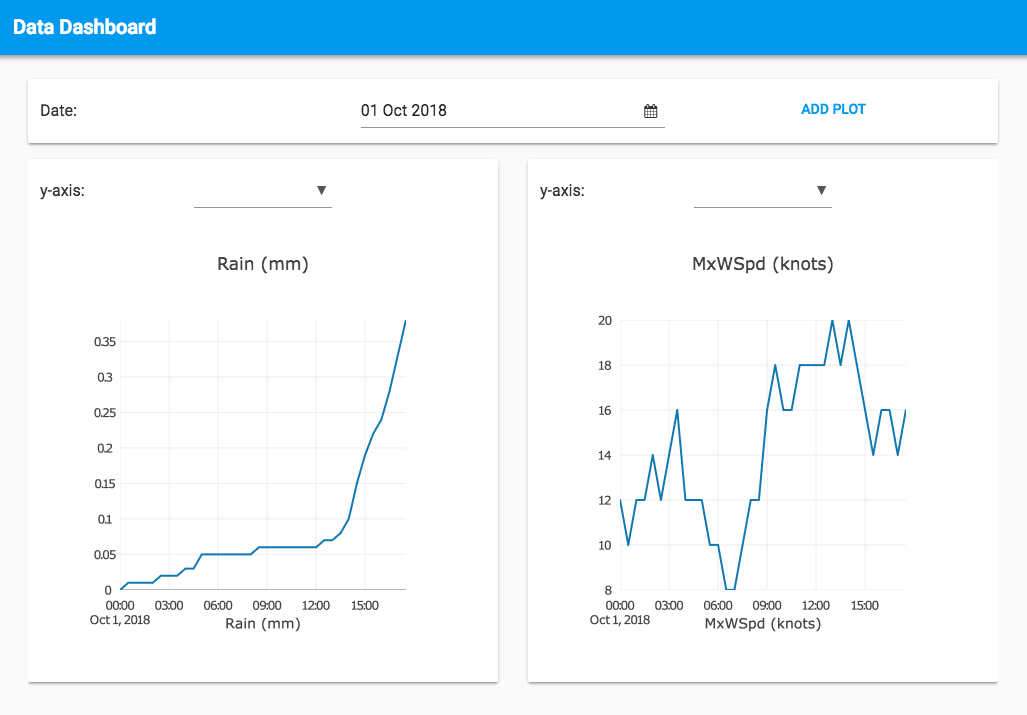
Task: Click the ADD PLOT button
Action: click(x=833, y=109)
